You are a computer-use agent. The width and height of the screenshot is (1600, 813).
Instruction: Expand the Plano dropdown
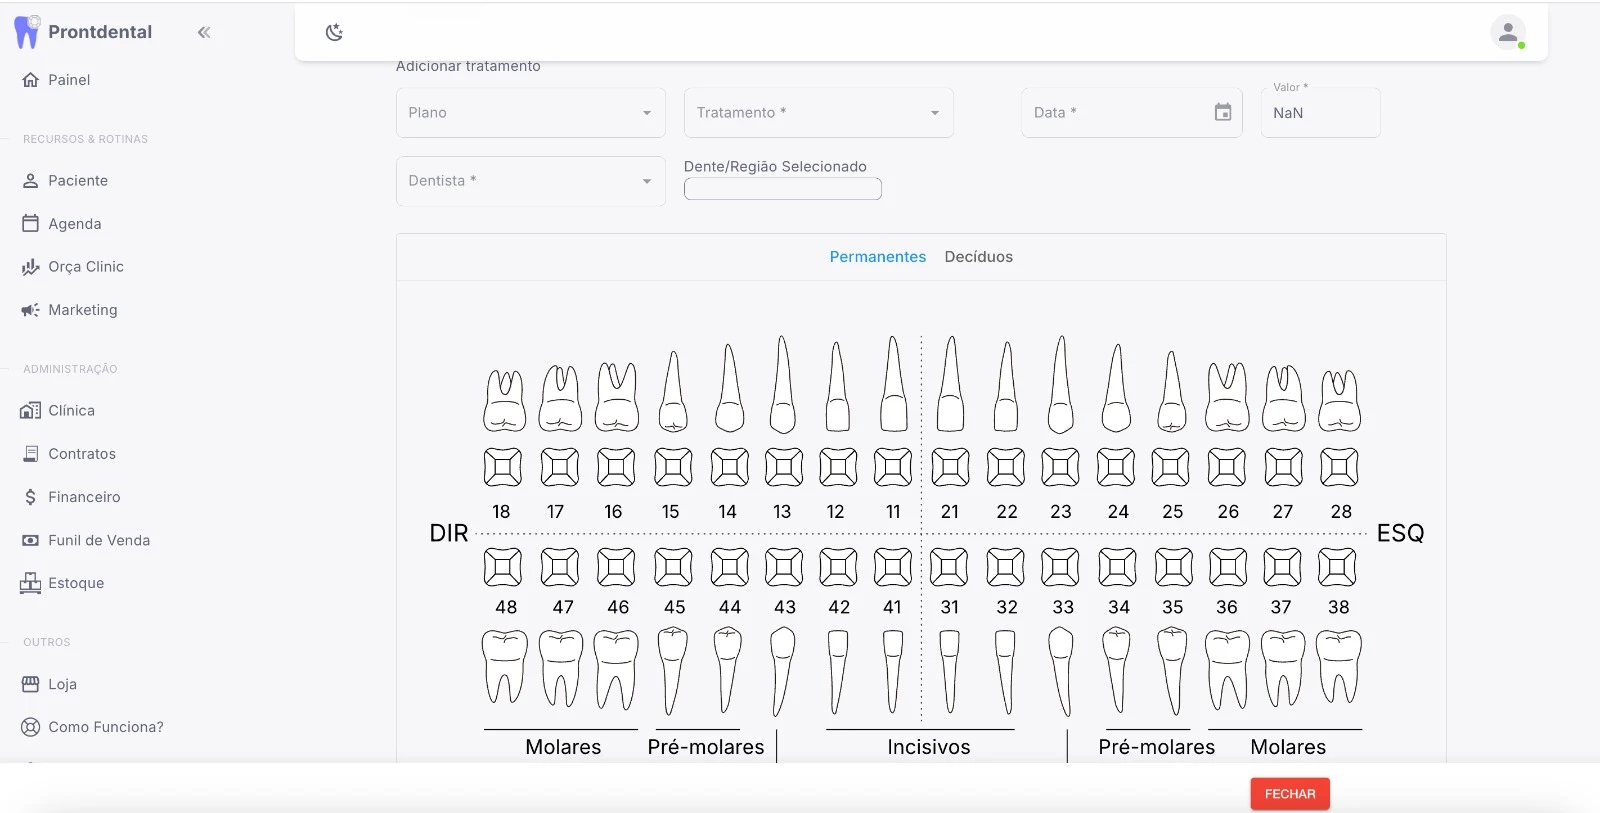pyautogui.click(x=531, y=113)
